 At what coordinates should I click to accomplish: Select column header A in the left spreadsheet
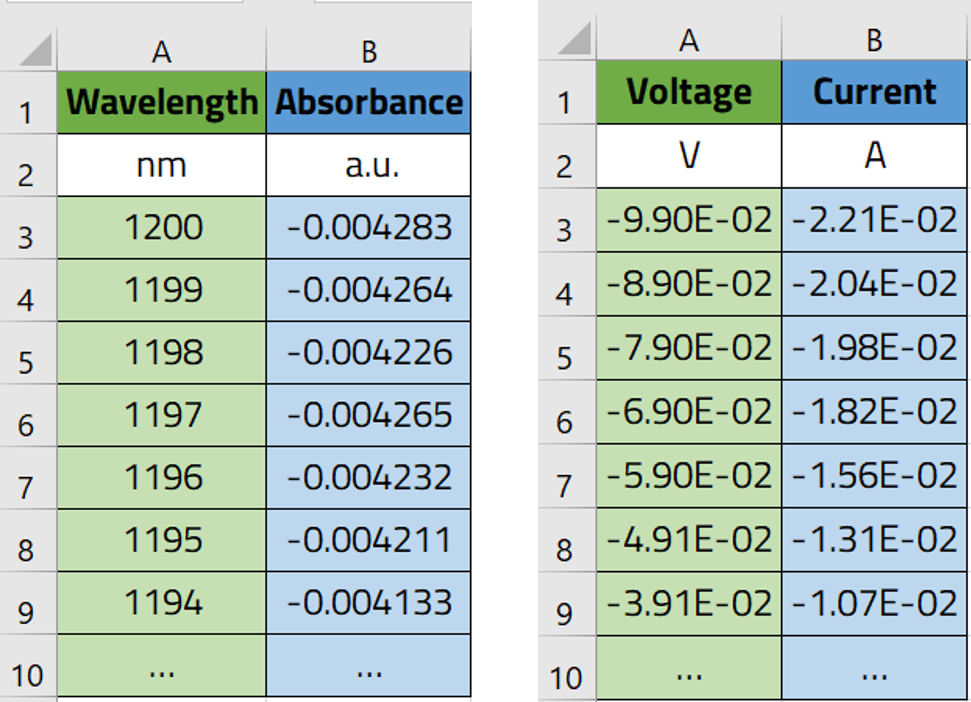[x=162, y=44]
